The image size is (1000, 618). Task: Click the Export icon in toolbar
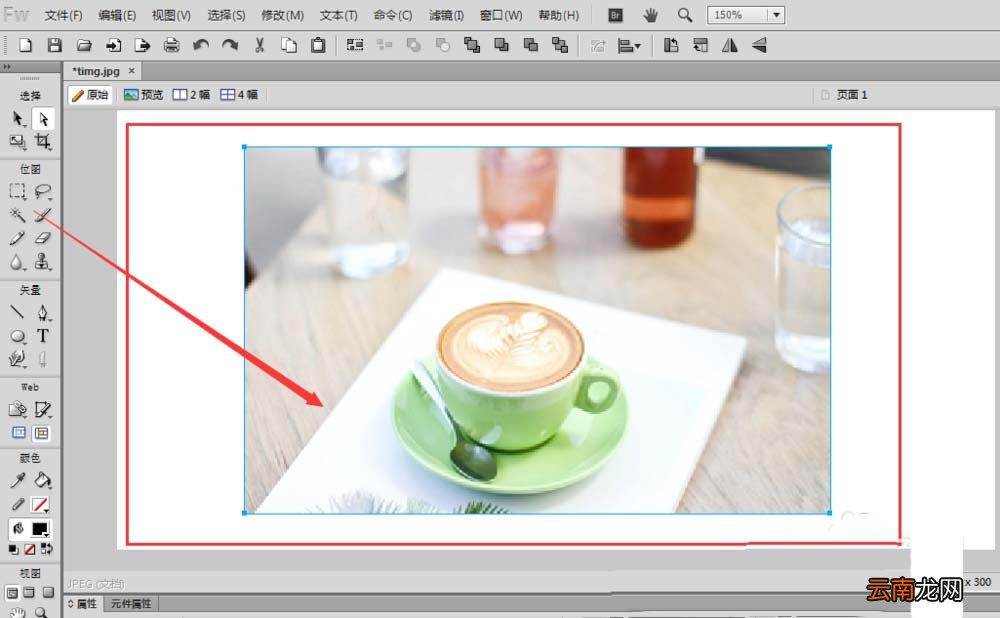142,45
